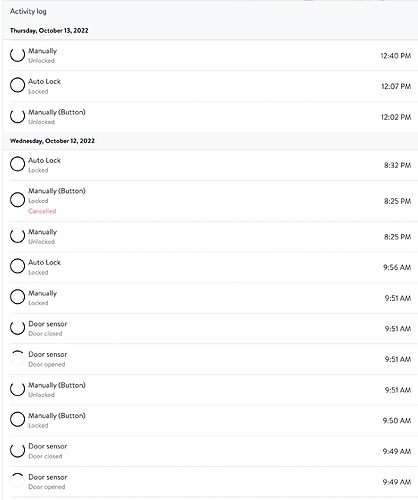The width and height of the screenshot is (418, 500).
Task: Open Manually (Button) Unlocked entry at 9:51 AM
Action: point(210,390)
